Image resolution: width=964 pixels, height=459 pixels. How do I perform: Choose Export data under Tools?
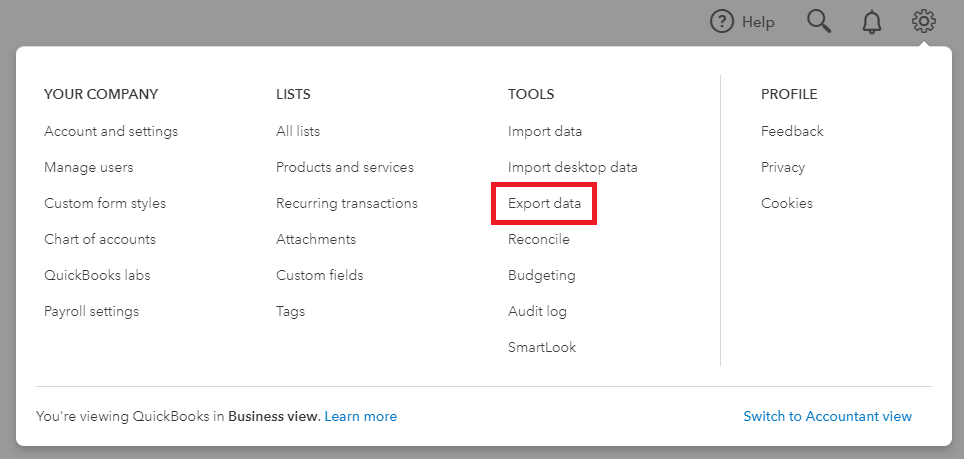click(x=544, y=203)
